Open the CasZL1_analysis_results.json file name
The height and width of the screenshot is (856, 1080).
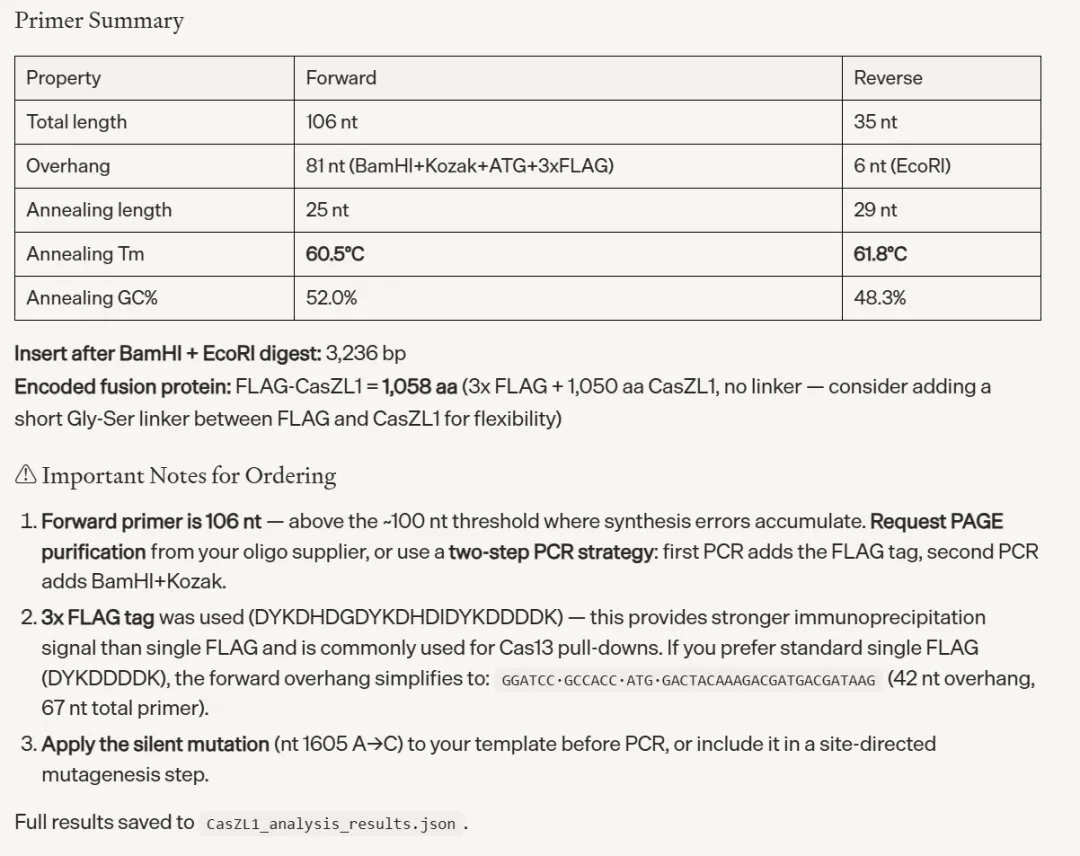pos(331,824)
